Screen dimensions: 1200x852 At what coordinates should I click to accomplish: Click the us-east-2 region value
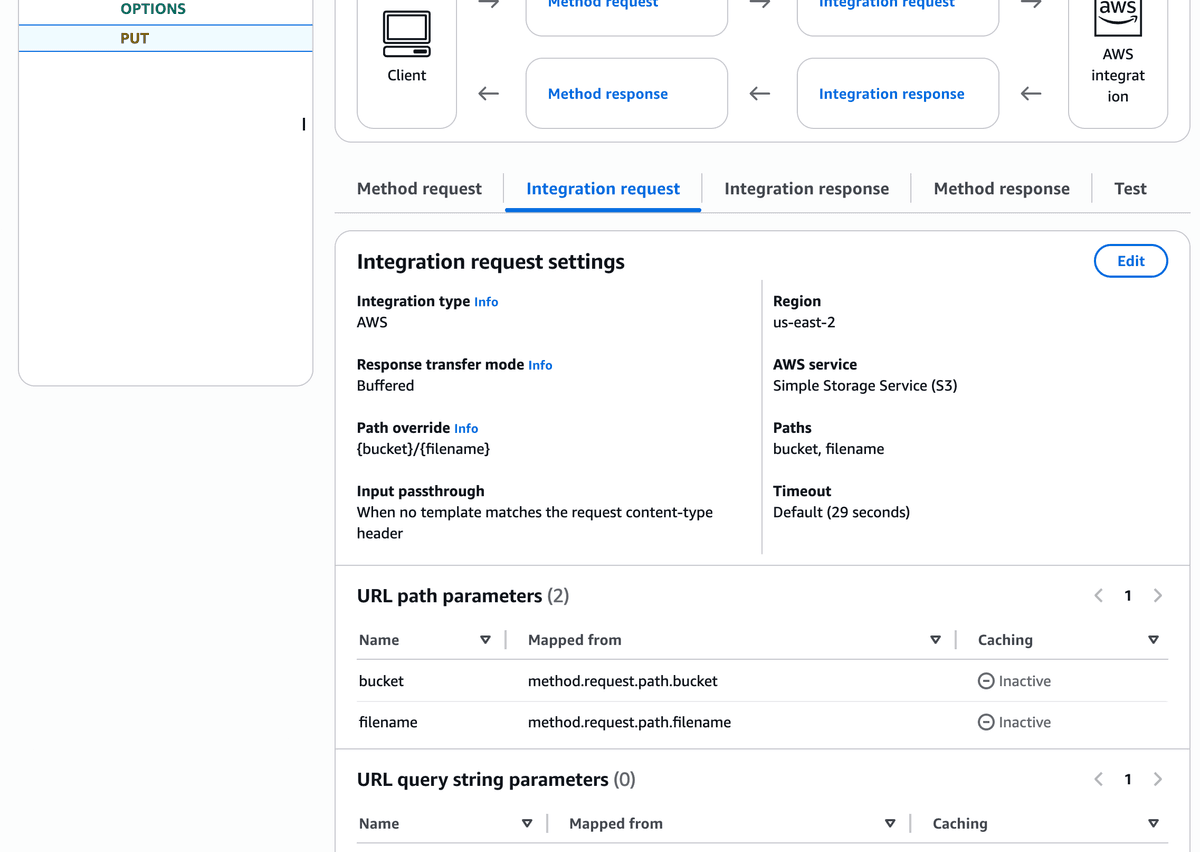tap(804, 322)
